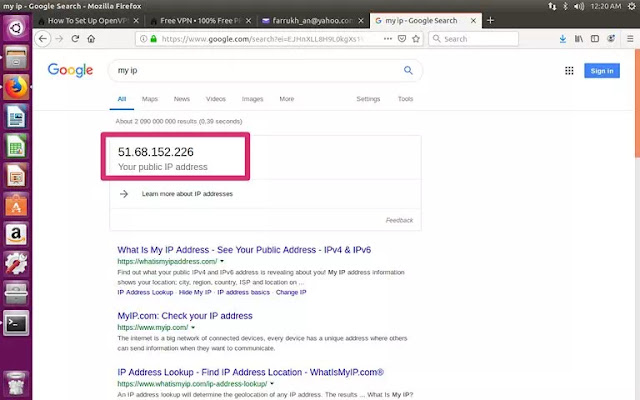The height and width of the screenshot is (400, 640).
Task: Open the network indicator in top panel
Action: point(552,6)
